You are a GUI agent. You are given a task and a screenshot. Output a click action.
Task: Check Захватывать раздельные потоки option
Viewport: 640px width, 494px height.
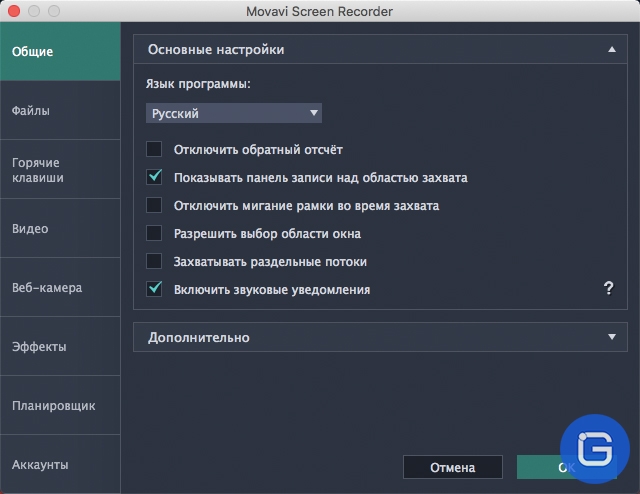[154, 261]
